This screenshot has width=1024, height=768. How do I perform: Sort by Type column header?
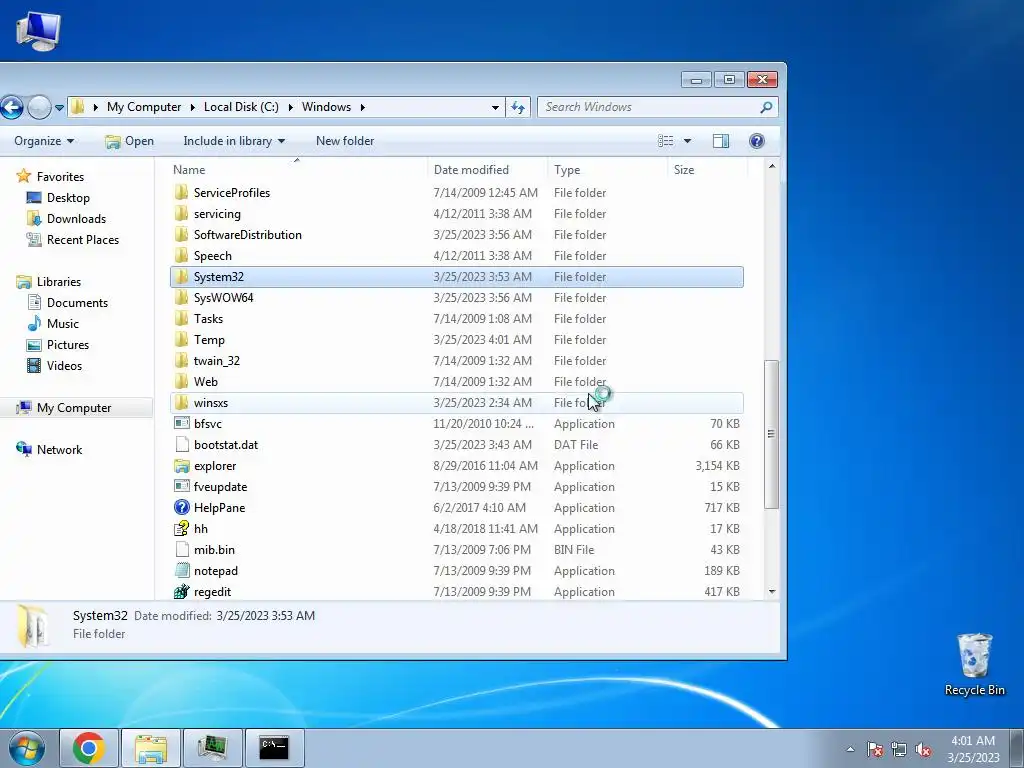(x=607, y=170)
